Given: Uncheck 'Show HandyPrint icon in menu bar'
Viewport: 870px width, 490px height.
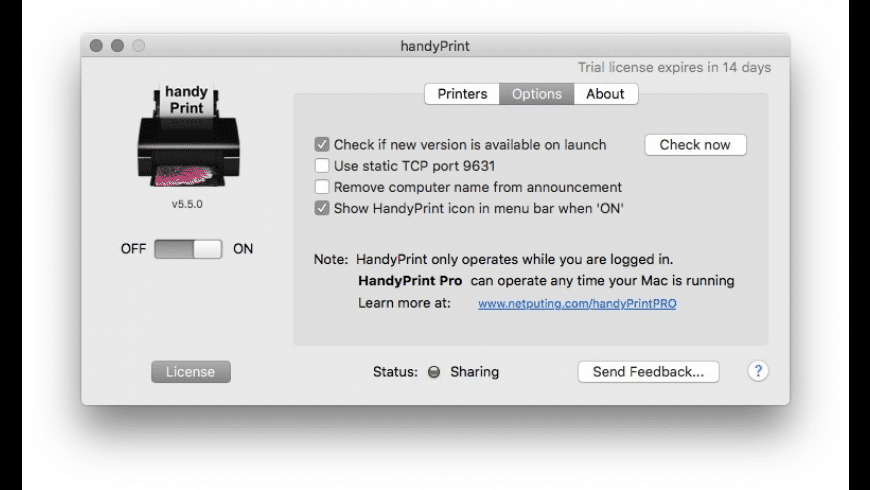Looking at the screenshot, I should [322, 208].
